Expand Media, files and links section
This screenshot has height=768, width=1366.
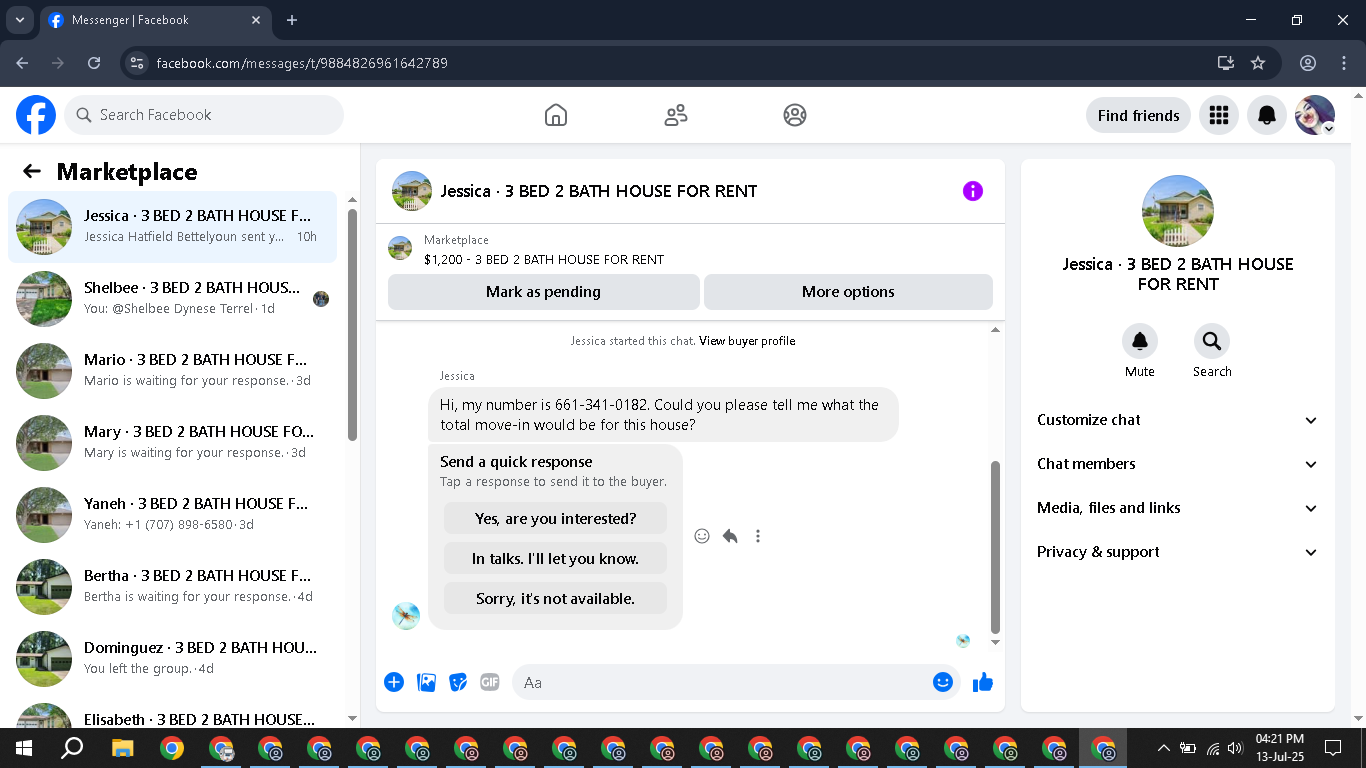coord(1177,508)
